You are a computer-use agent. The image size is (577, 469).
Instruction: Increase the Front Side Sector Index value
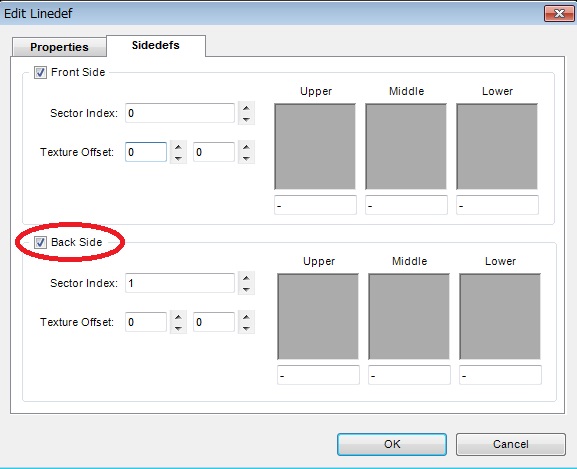tap(246, 108)
